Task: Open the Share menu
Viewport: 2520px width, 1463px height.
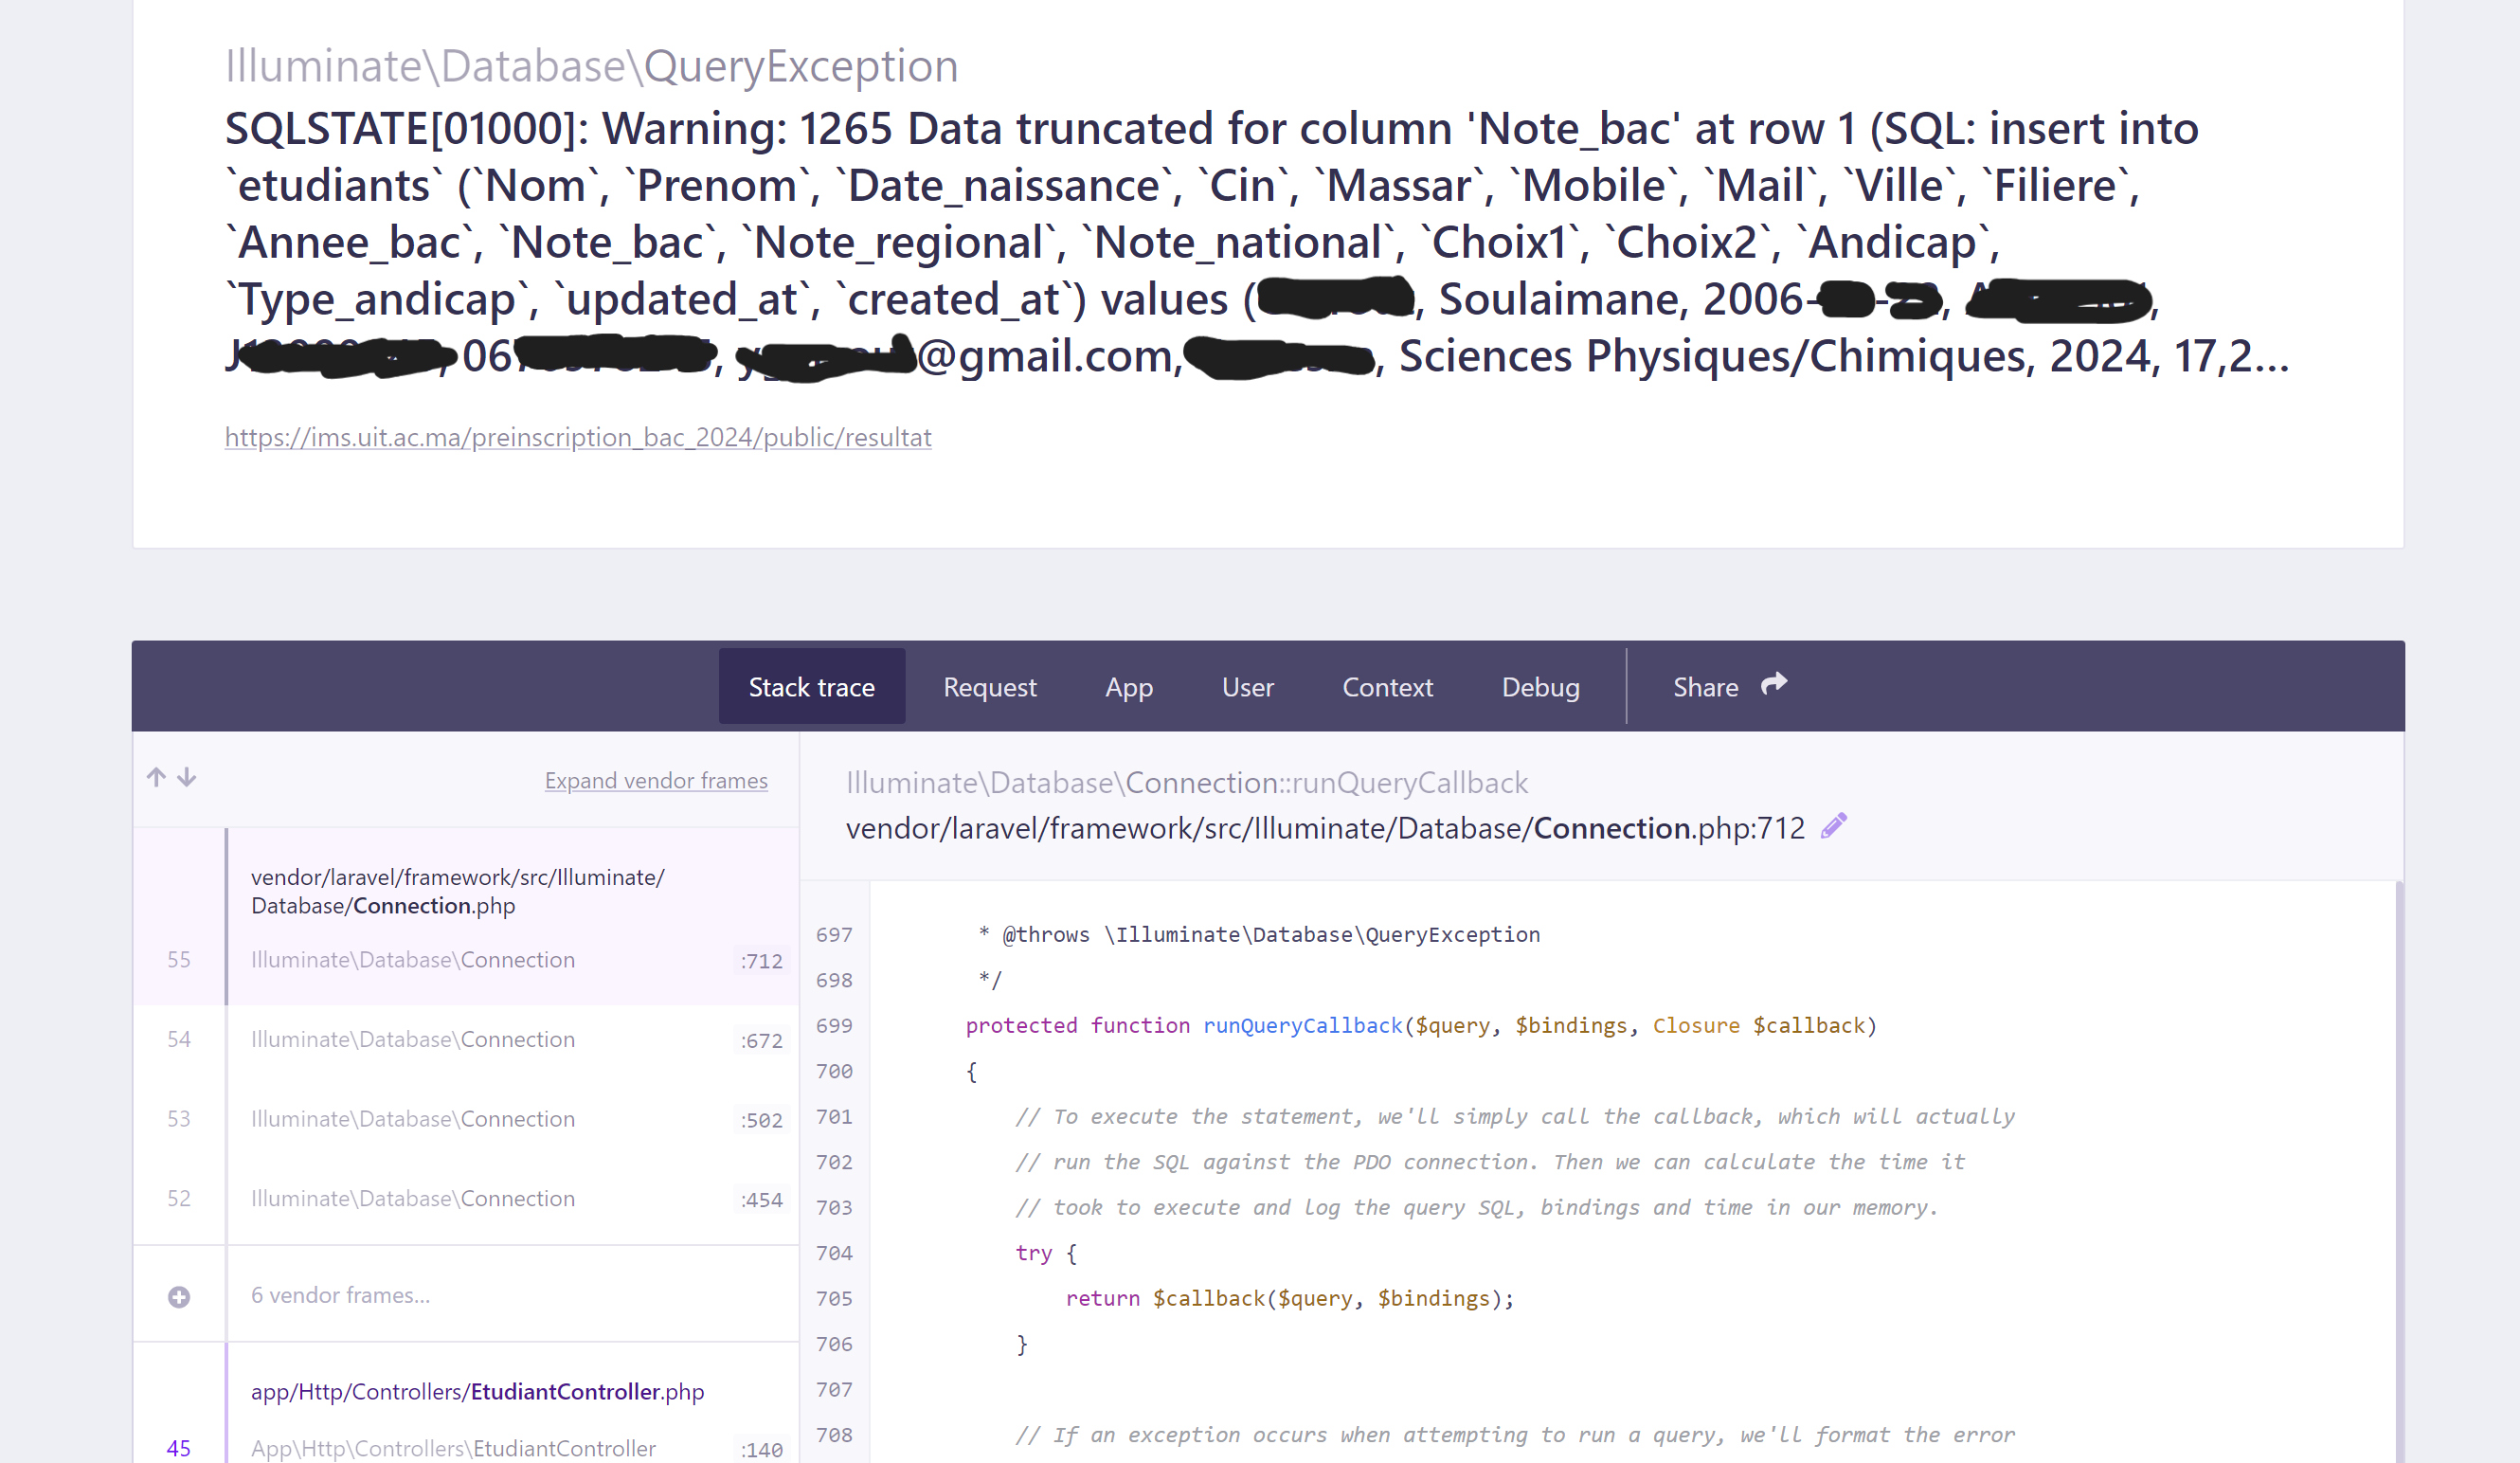Action: [x=1729, y=687]
